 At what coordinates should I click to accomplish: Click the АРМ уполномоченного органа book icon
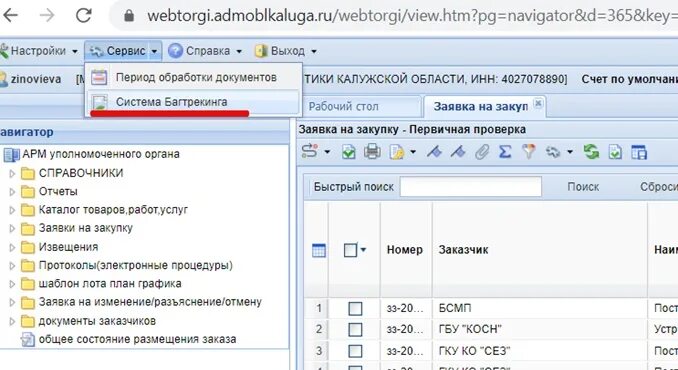tap(12, 154)
